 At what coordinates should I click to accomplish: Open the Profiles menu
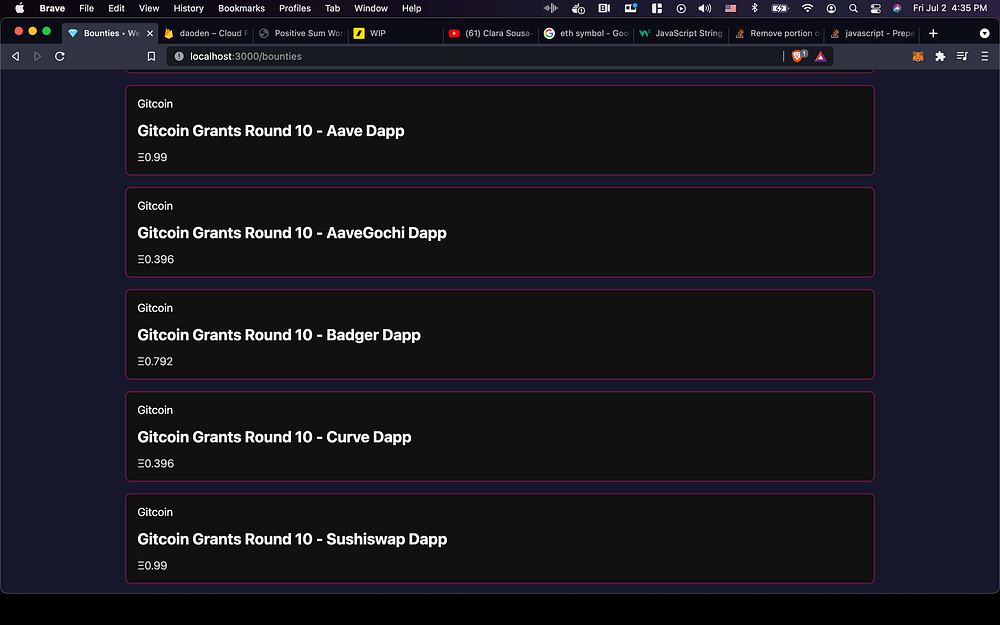coord(295,8)
